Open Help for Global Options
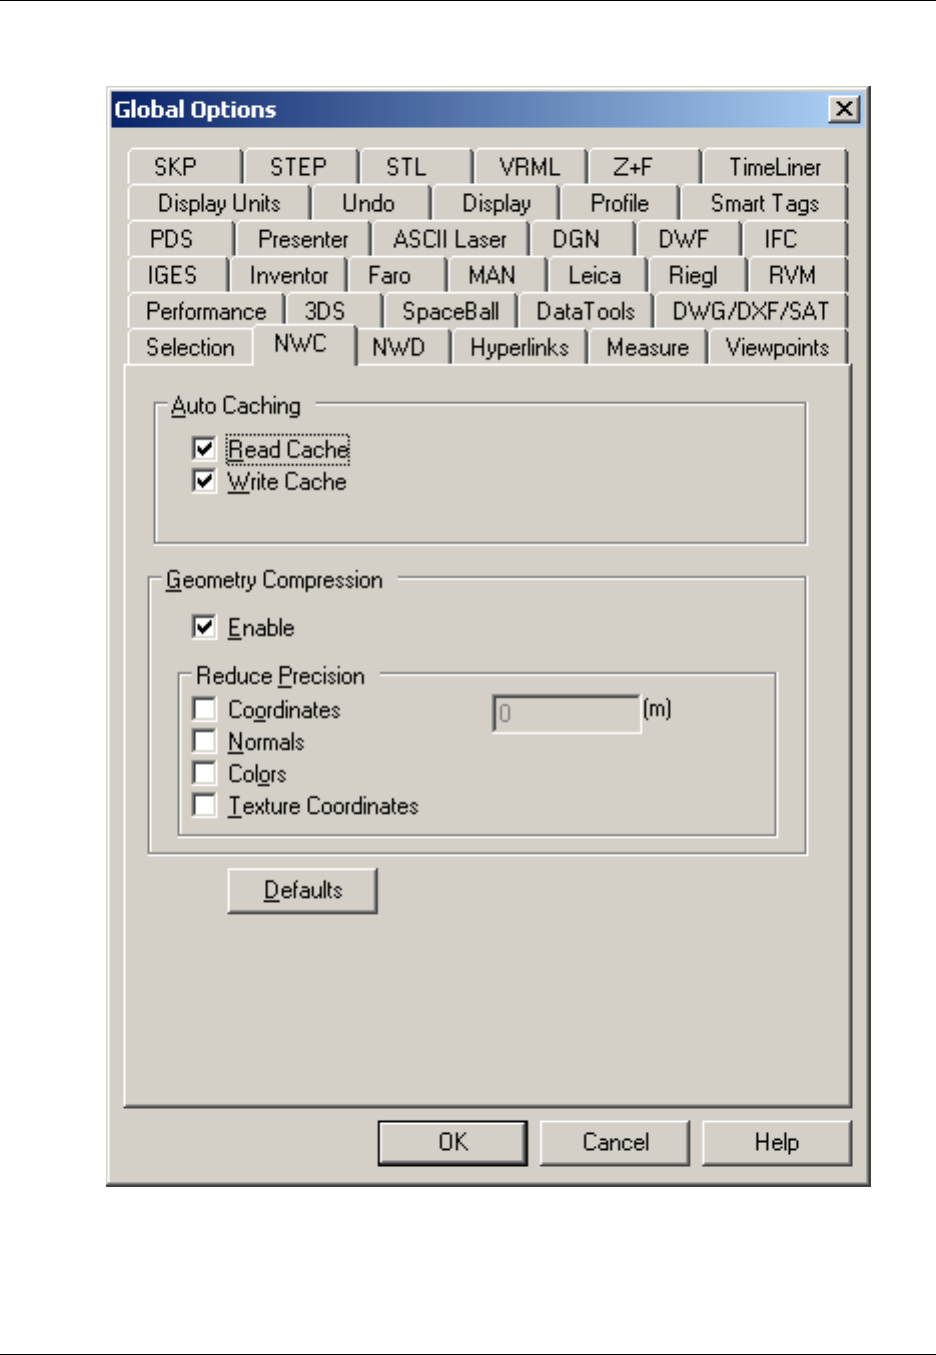Screen dimensions: 936x1355 coord(777,1142)
